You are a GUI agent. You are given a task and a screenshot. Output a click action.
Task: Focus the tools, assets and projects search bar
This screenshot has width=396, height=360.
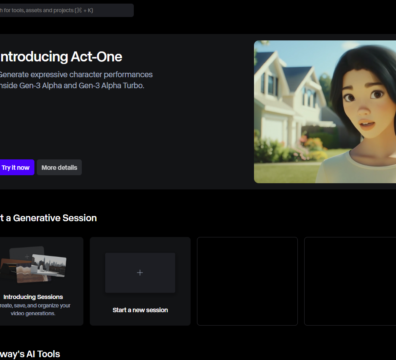(x=66, y=10)
